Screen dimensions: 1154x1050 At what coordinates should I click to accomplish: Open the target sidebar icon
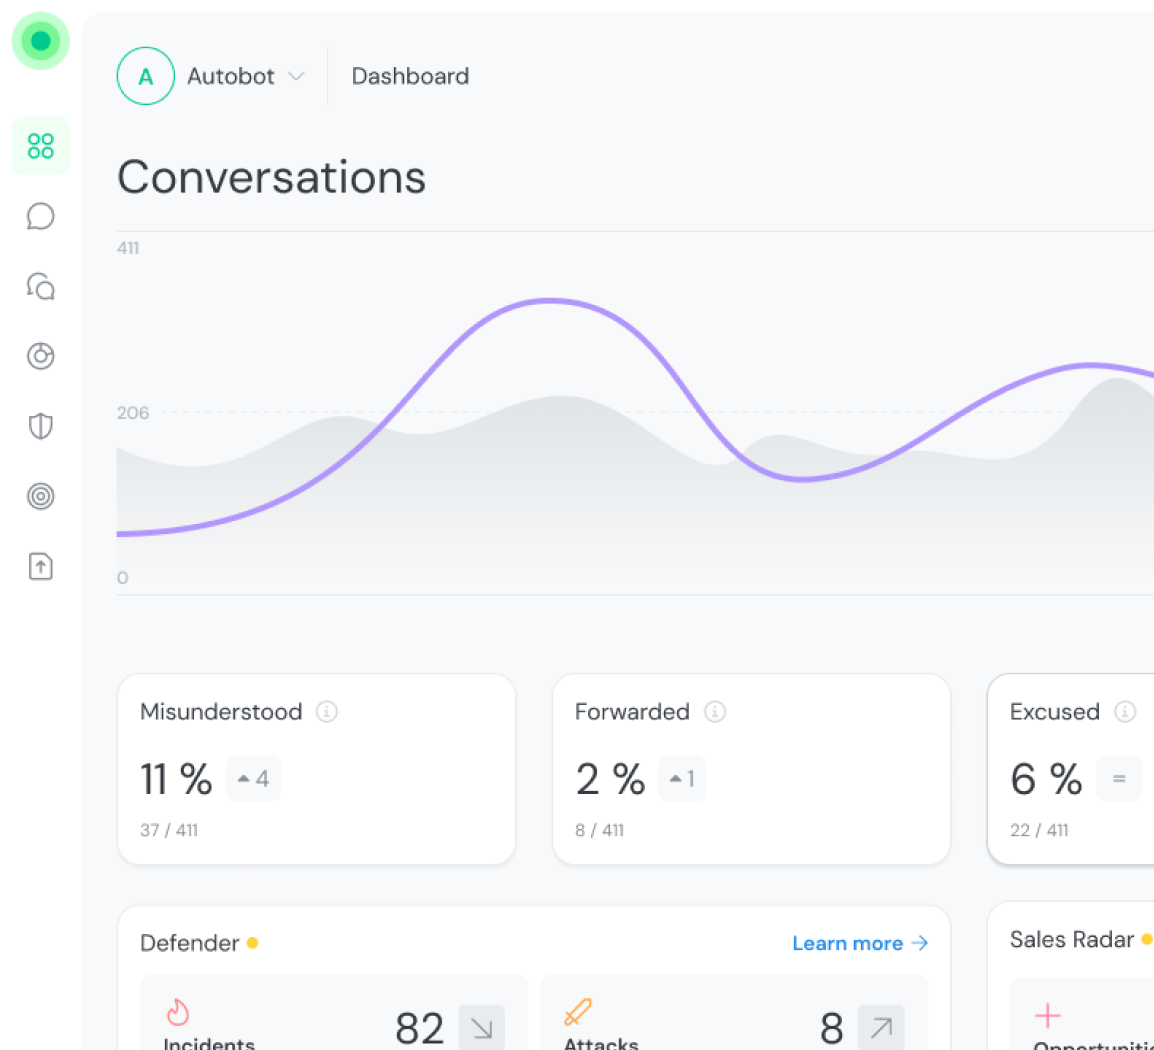pyautogui.click(x=40, y=496)
